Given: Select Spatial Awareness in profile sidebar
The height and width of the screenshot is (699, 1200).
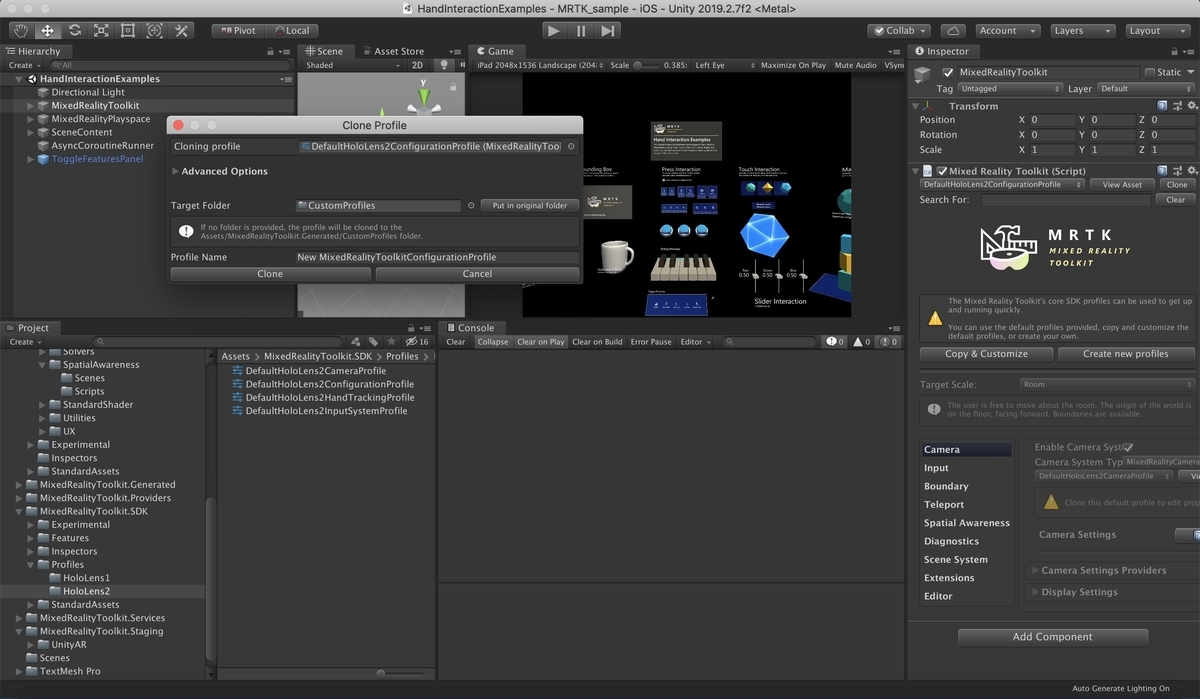Looking at the screenshot, I should (967, 523).
